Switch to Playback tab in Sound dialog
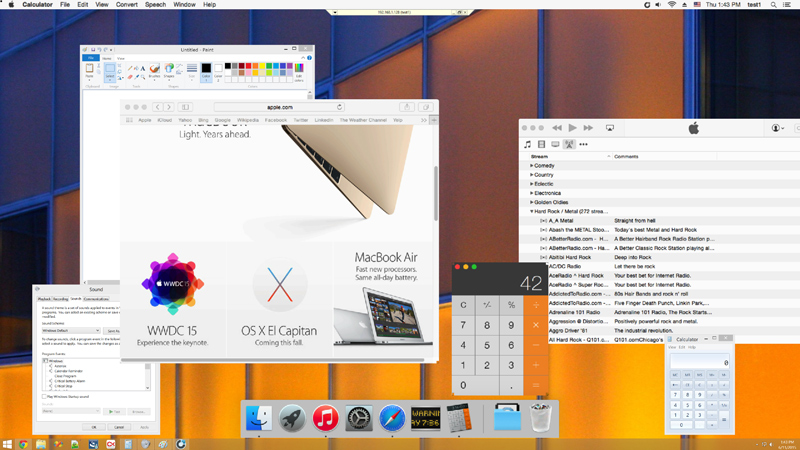The height and width of the screenshot is (450, 800). [x=44, y=298]
